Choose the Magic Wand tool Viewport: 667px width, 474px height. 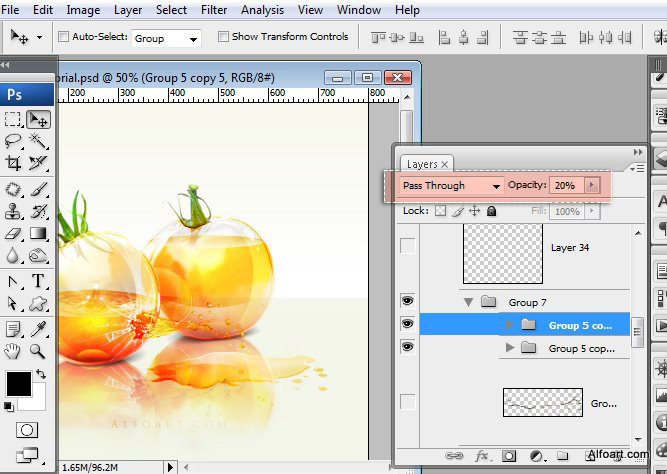click(38, 141)
